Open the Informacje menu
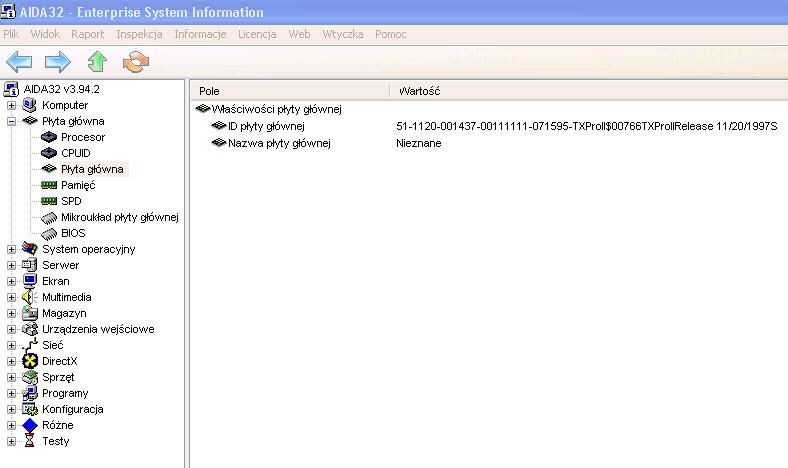 [200, 34]
